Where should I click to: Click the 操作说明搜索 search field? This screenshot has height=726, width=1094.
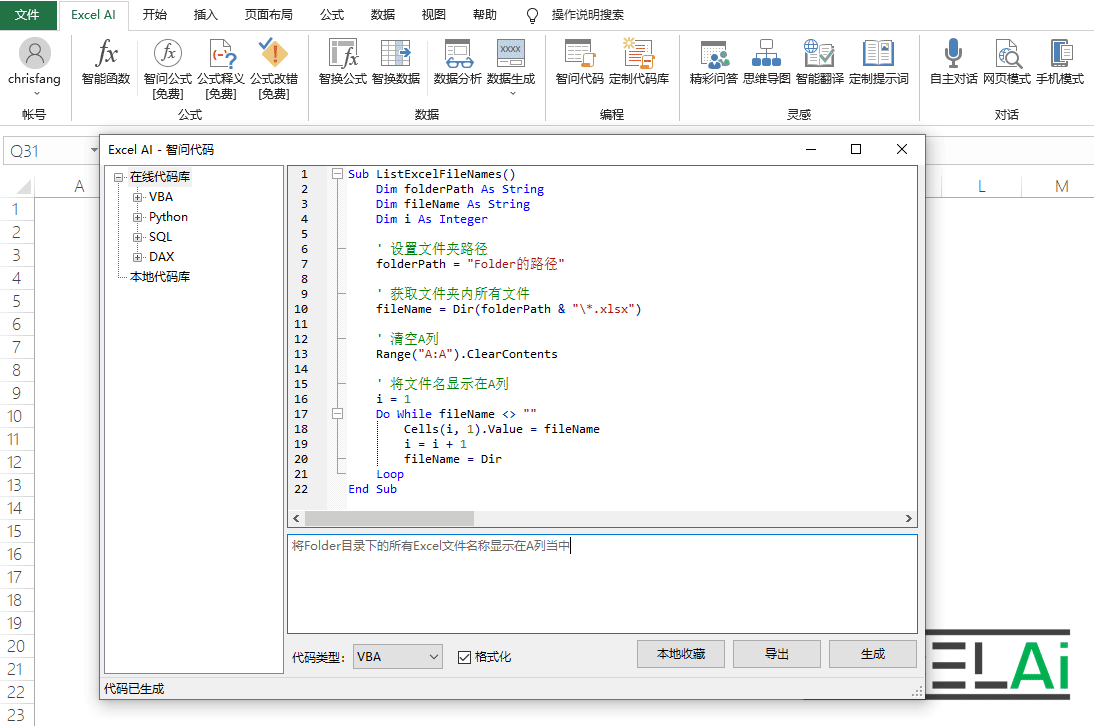click(587, 15)
